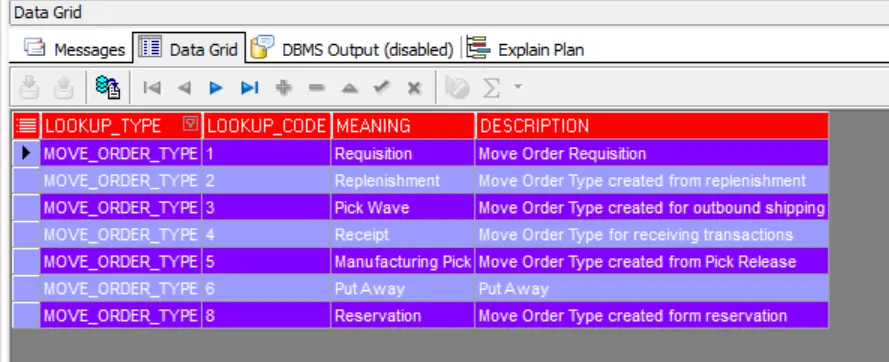The width and height of the screenshot is (889, 362).
Task: Open the dropdown arrow beside sigma
Action: tap(517, 87)
